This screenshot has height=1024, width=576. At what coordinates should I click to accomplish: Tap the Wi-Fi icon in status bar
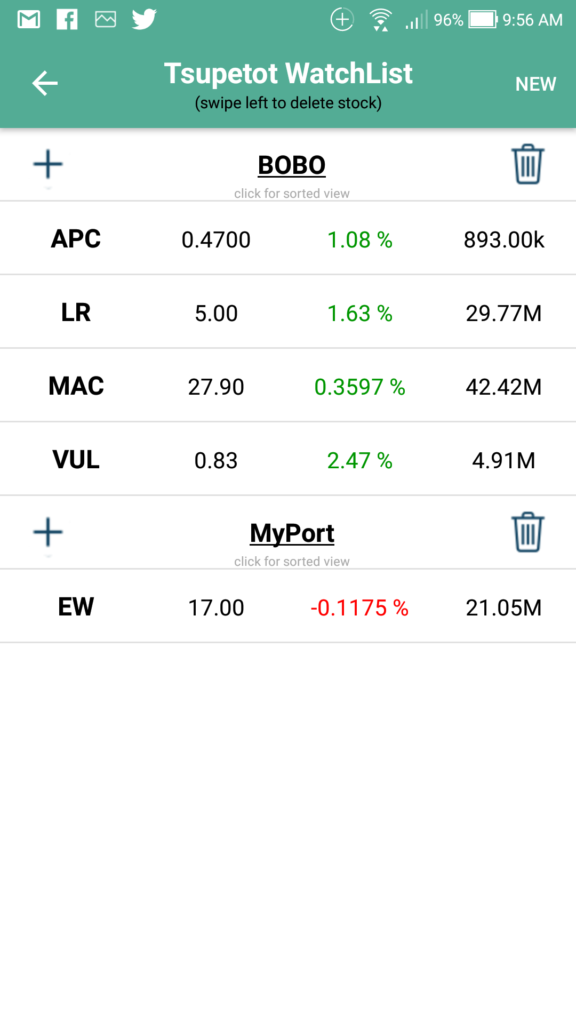380,20
